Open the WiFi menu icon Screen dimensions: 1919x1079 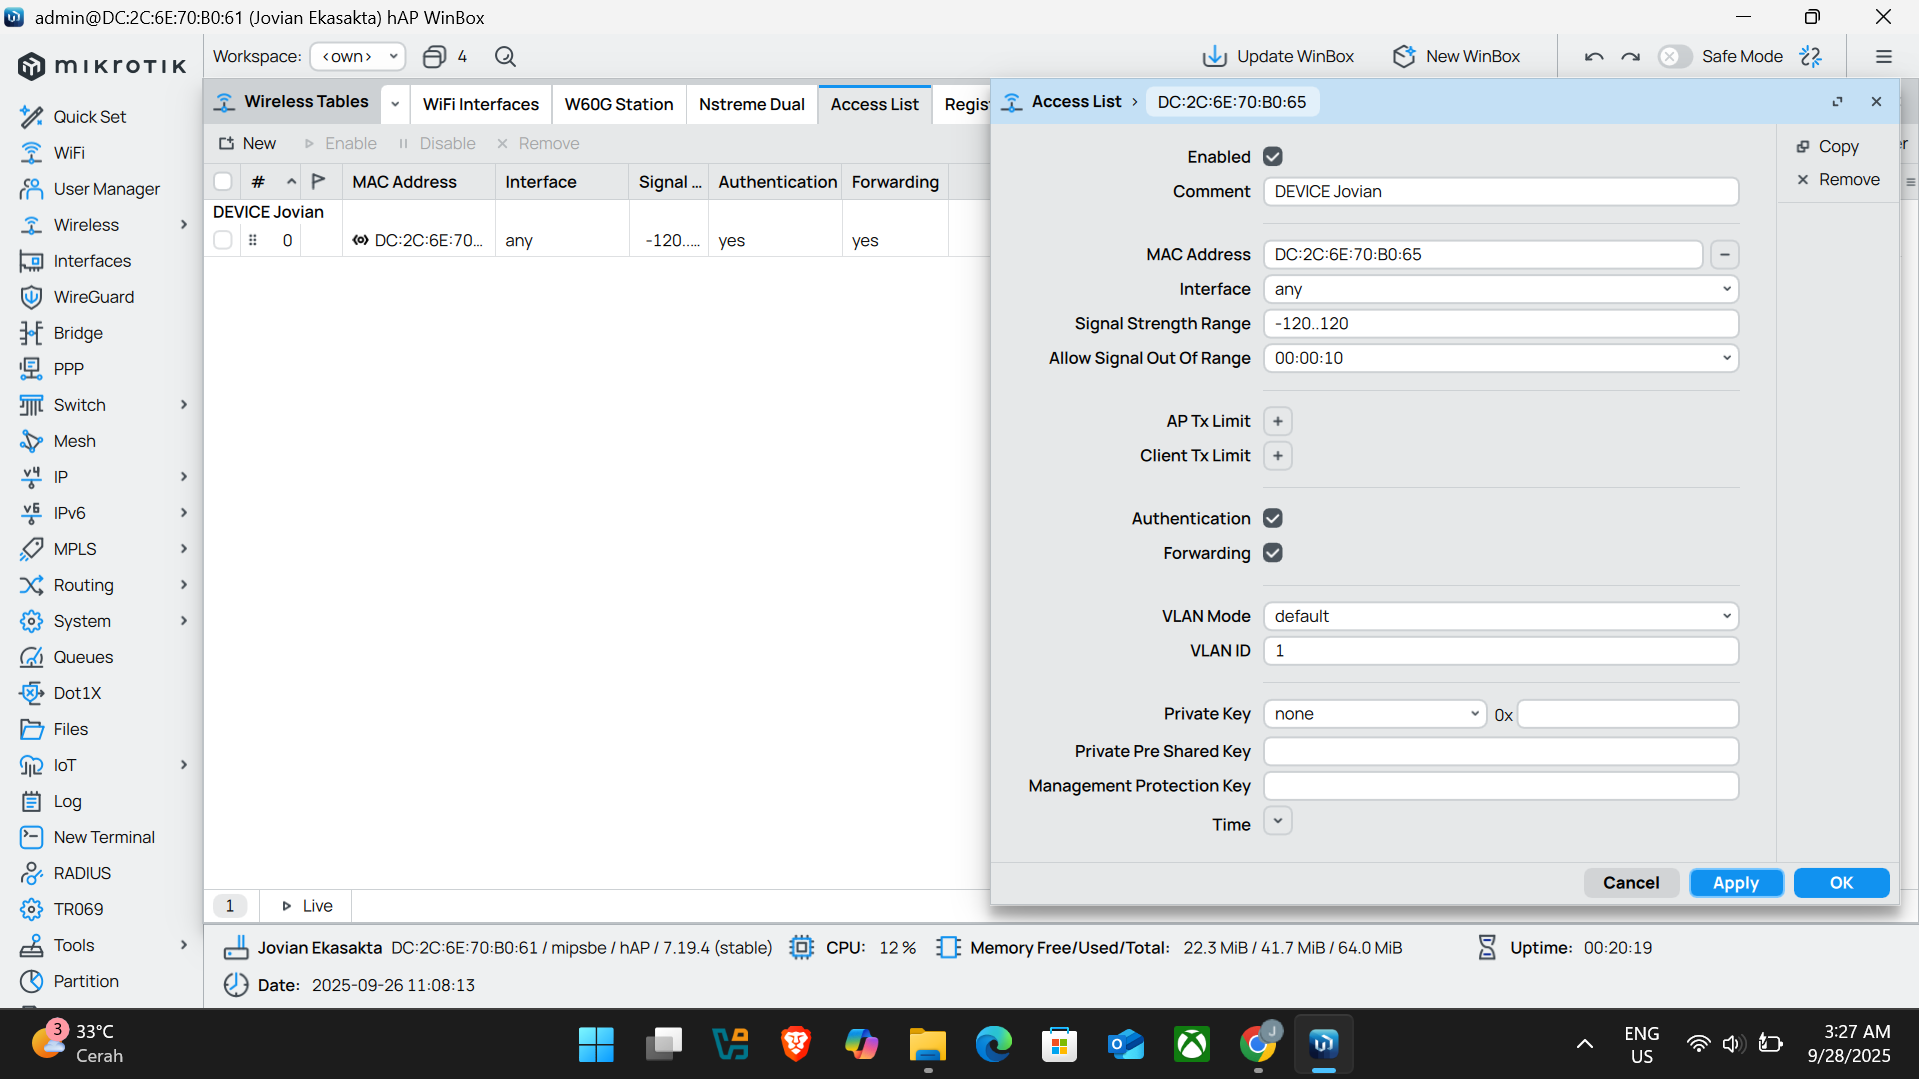[x=32, y=153]
